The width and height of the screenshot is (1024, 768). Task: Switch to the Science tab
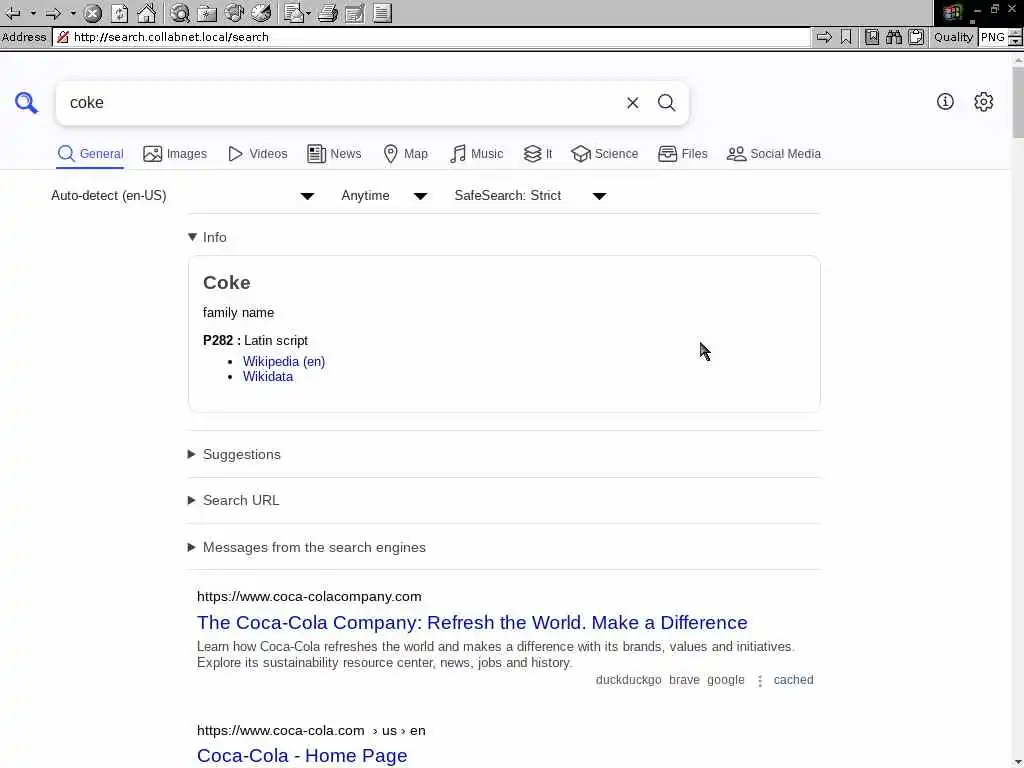[604, 153]
